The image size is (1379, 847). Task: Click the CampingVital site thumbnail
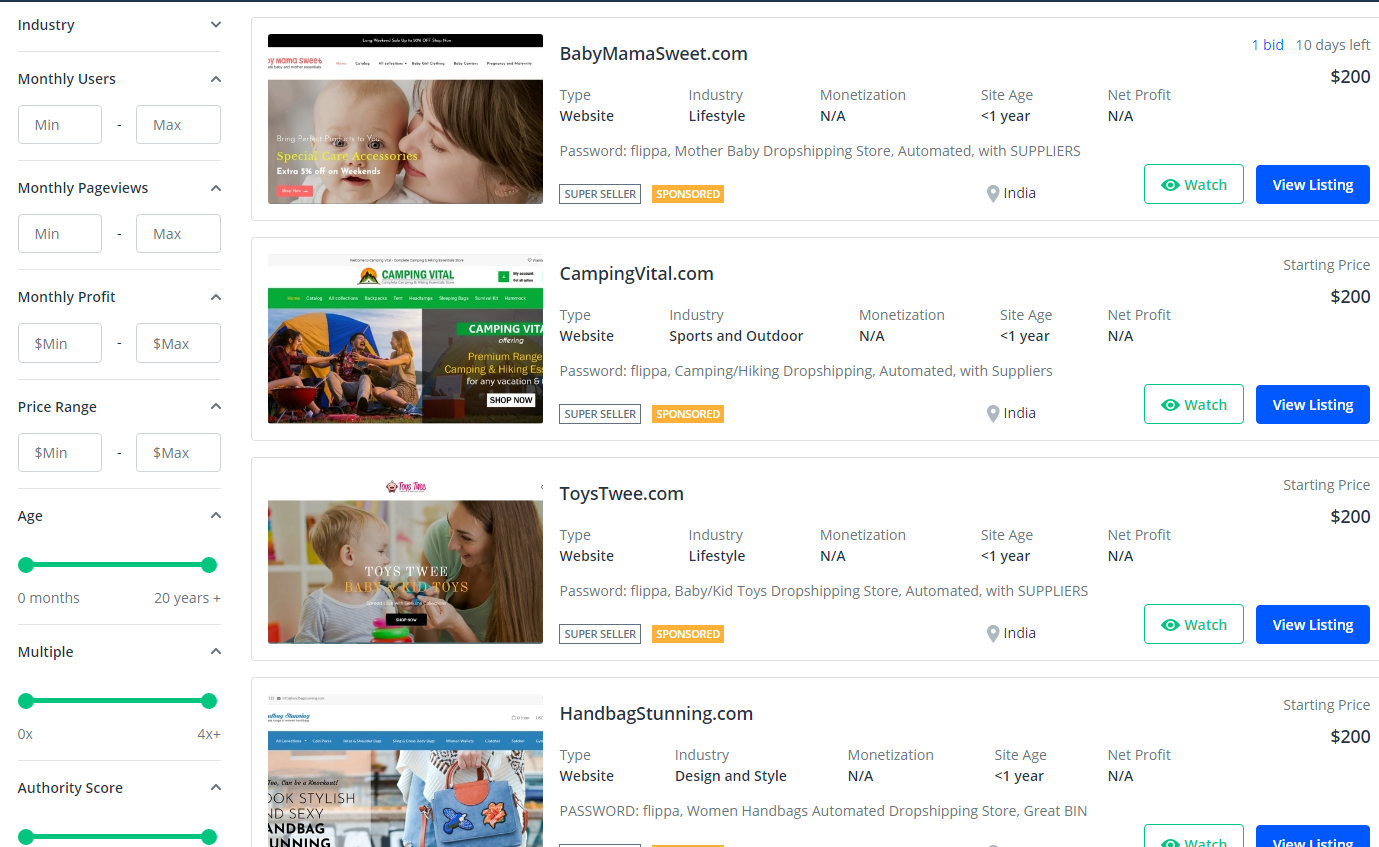point(405,339)
